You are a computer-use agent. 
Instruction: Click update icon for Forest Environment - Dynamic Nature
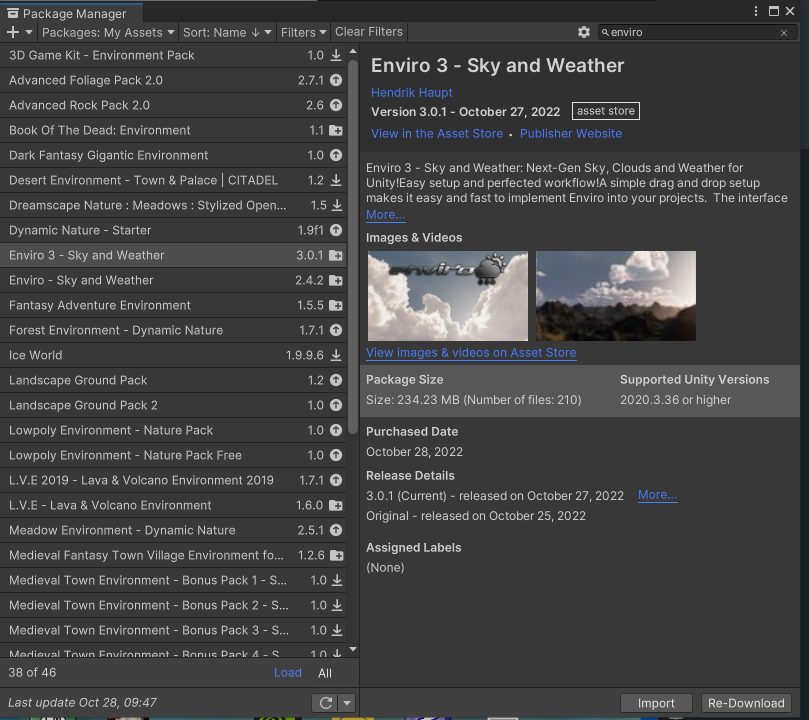(336, 330)
